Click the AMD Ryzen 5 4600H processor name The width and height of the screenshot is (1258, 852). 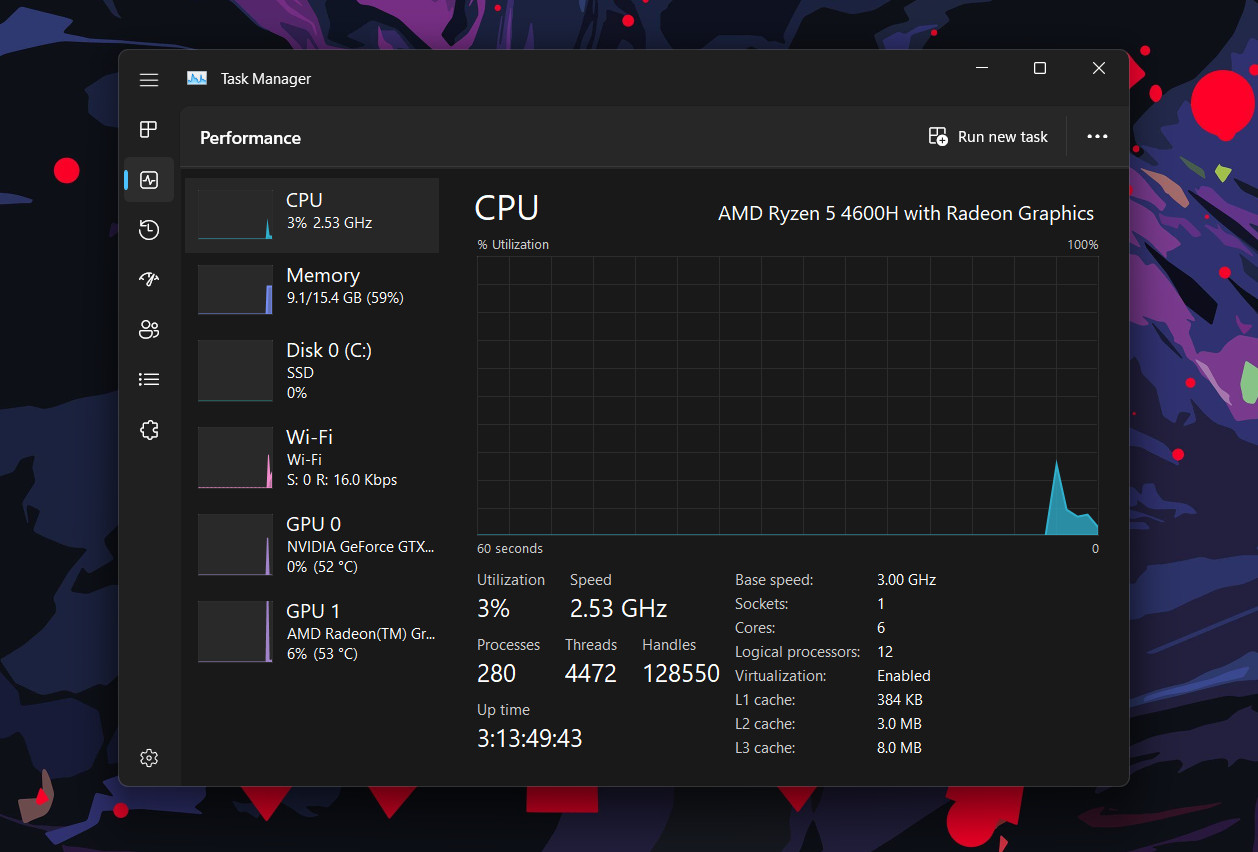[x=906, y=213]
